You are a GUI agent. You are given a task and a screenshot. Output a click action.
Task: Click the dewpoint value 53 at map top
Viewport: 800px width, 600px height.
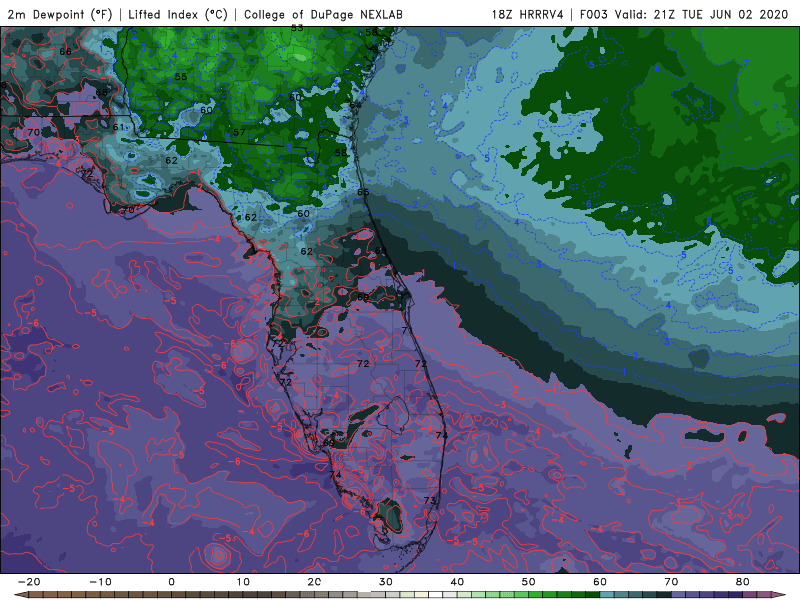point(297,29)
